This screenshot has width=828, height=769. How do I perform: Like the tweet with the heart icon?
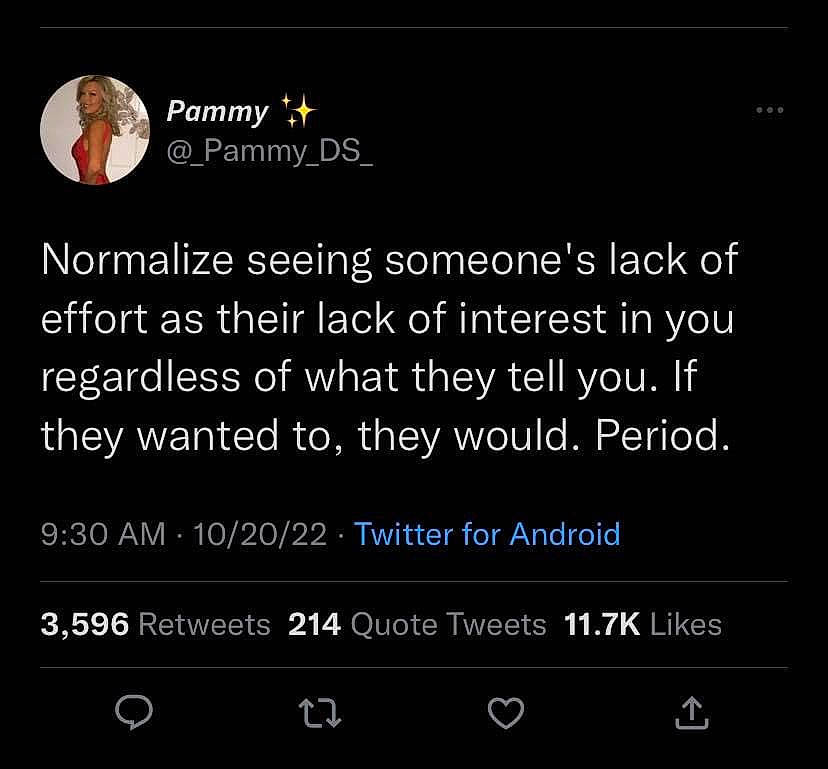[506, 712]
